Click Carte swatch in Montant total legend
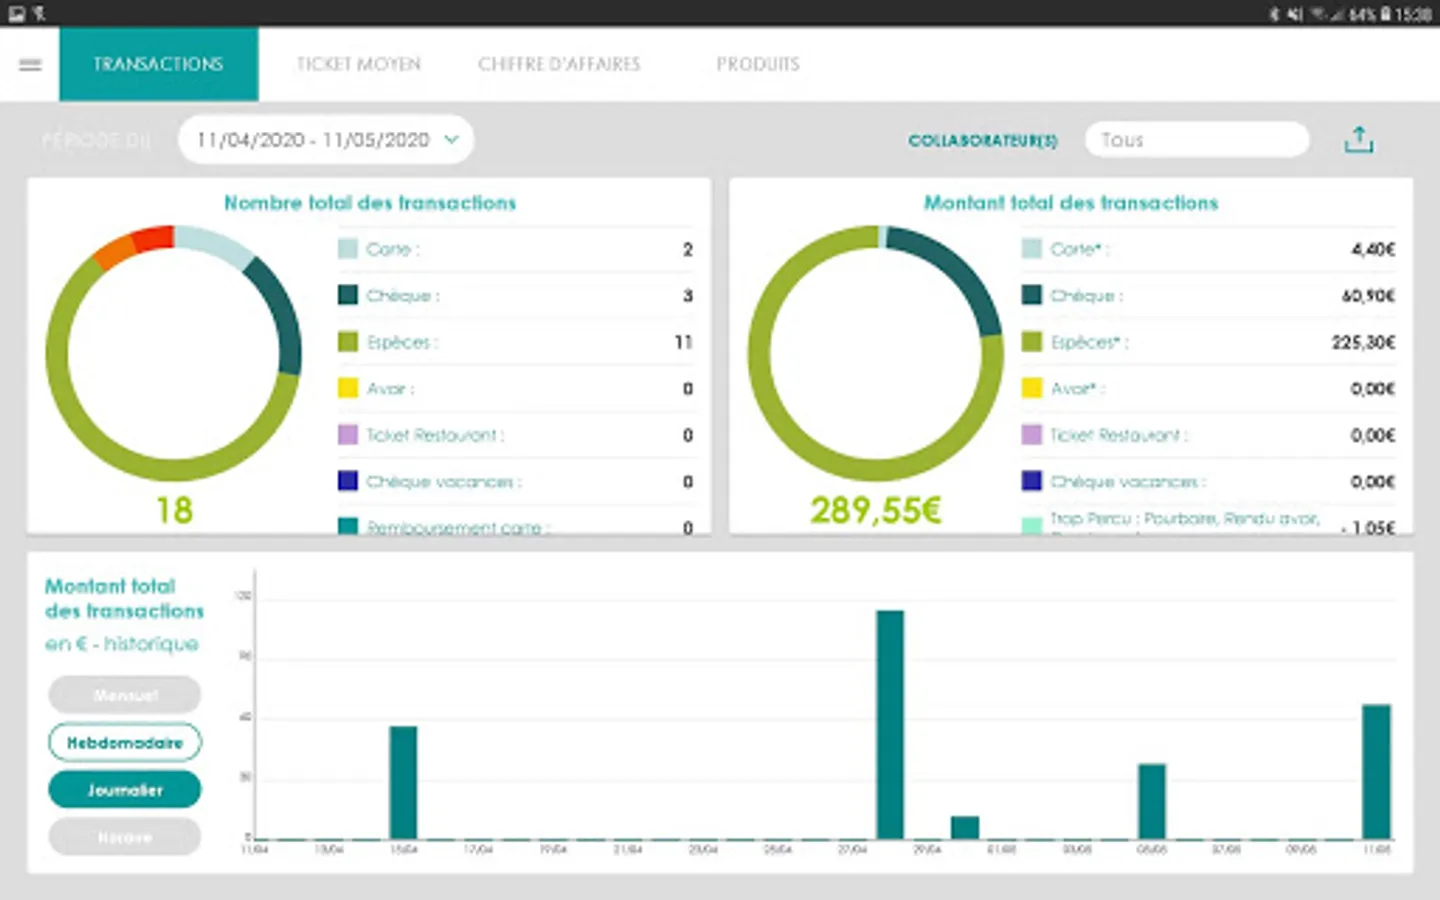Screen dimensions: 1440x900 pyautogui.click(x=1032, y=249)
